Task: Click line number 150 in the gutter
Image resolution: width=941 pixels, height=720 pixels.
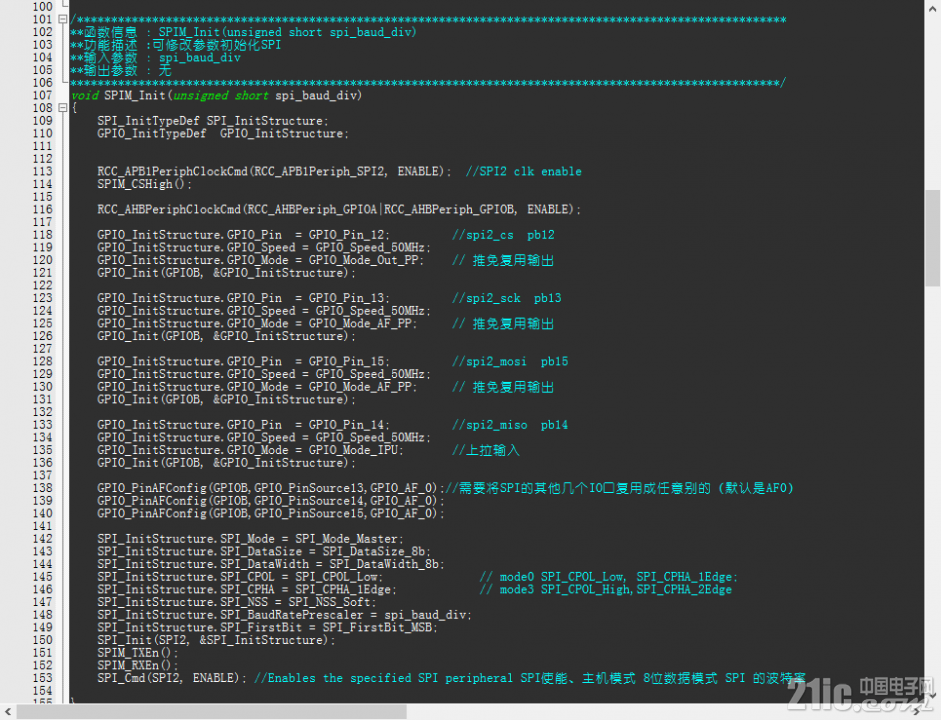Action: [x=43, y=640]
